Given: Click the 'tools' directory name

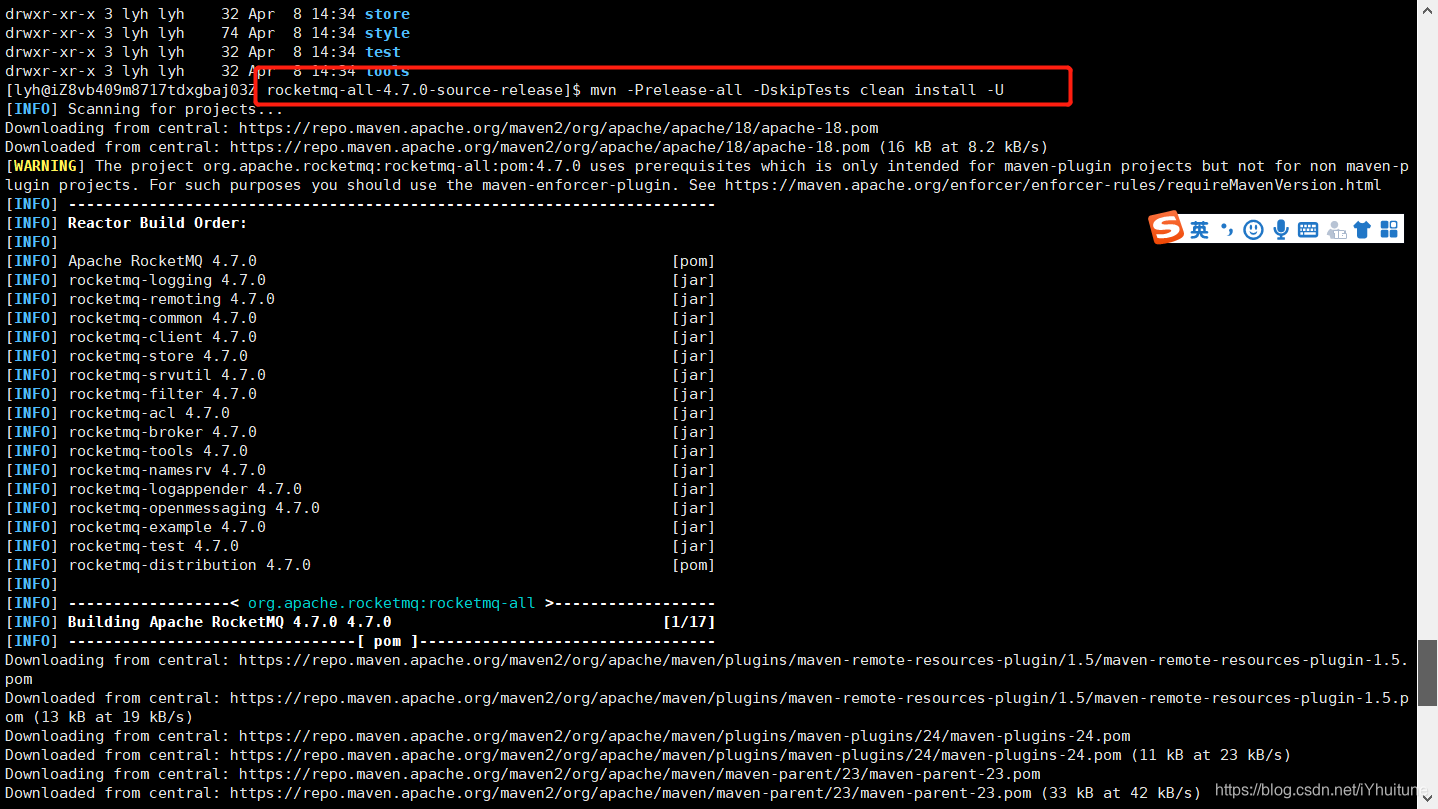Looking at the screenshot, I should click(x=387, y=71).
